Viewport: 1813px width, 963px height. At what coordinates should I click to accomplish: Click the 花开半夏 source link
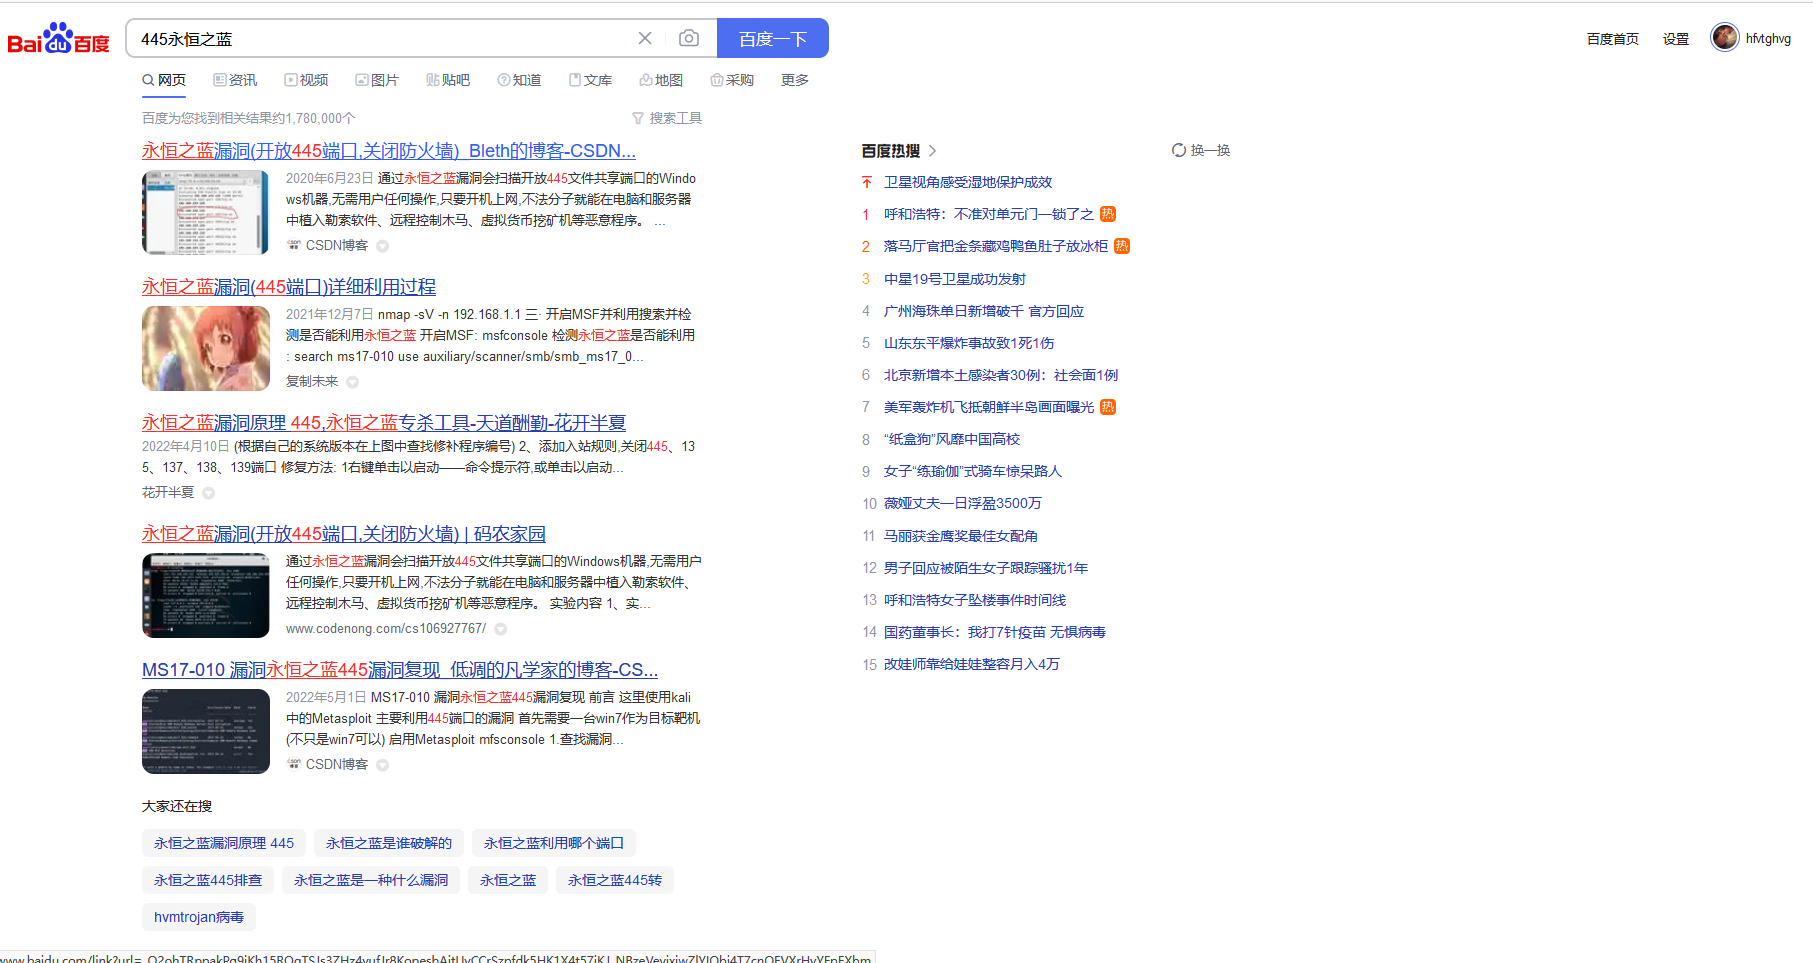168,493
